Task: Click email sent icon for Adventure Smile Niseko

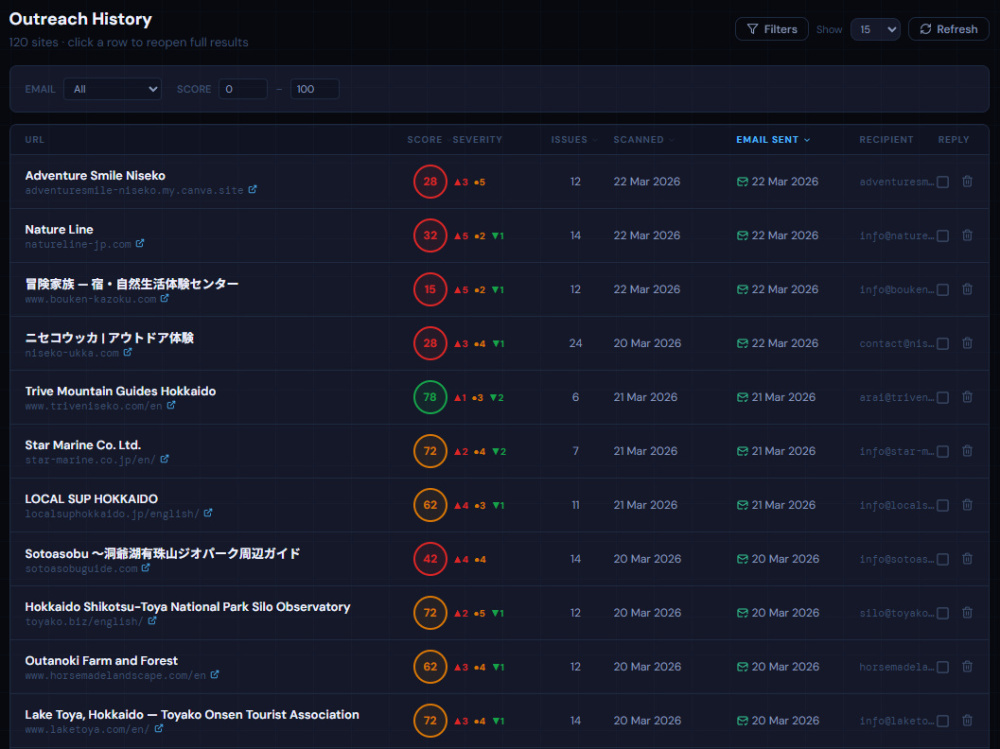Action: click(x=742, y=182)
